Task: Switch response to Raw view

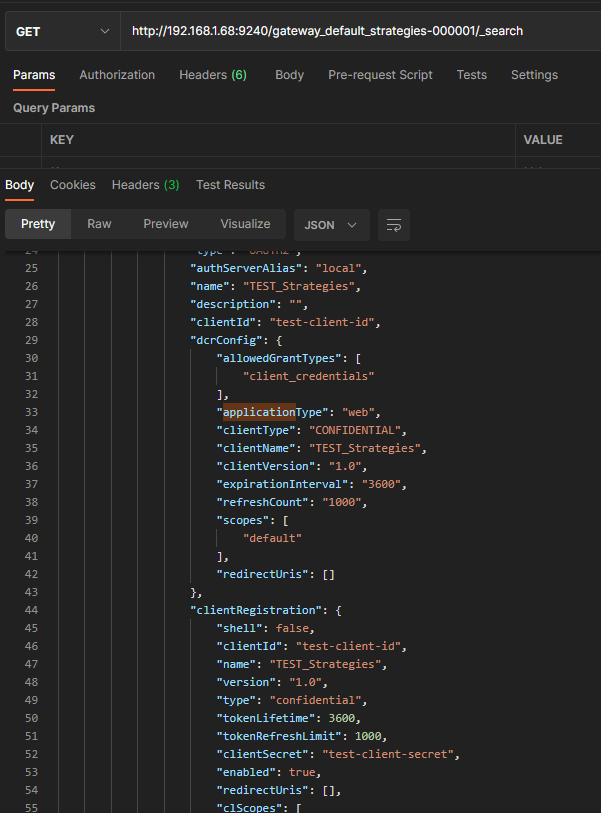Action: tap(99, 224)
